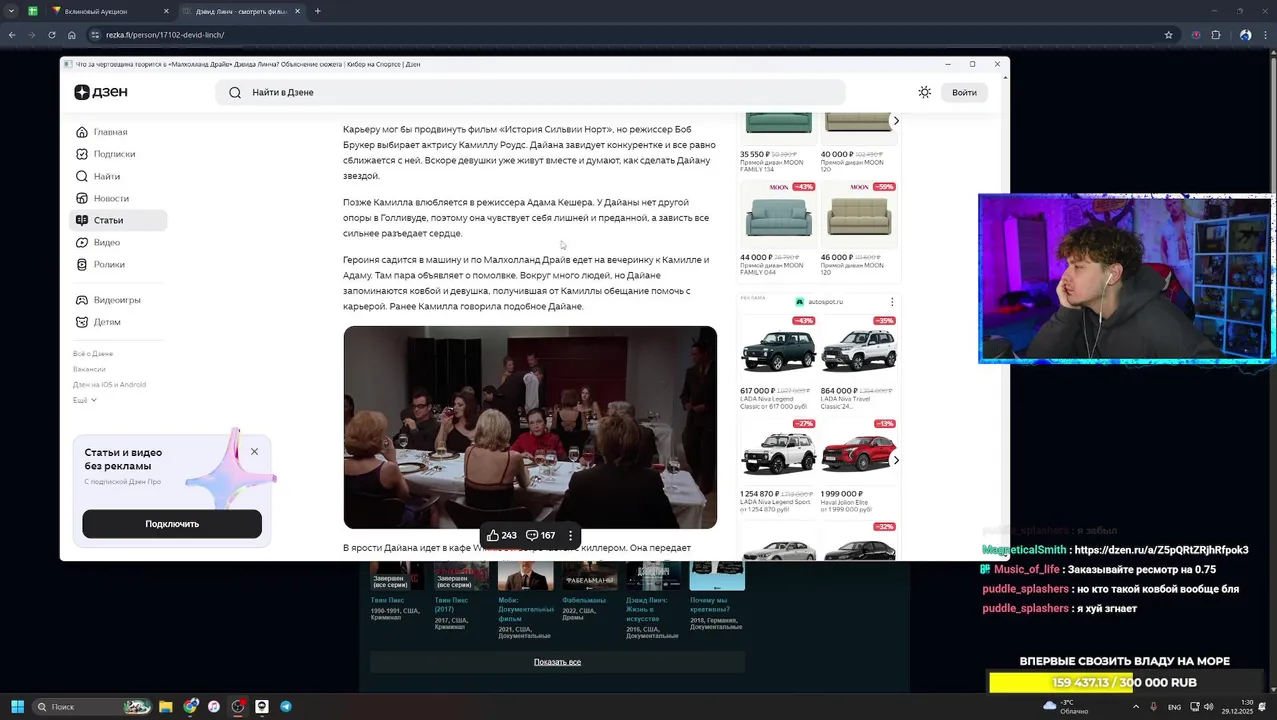Select Найти in the sidebar

tap(106, 176)
